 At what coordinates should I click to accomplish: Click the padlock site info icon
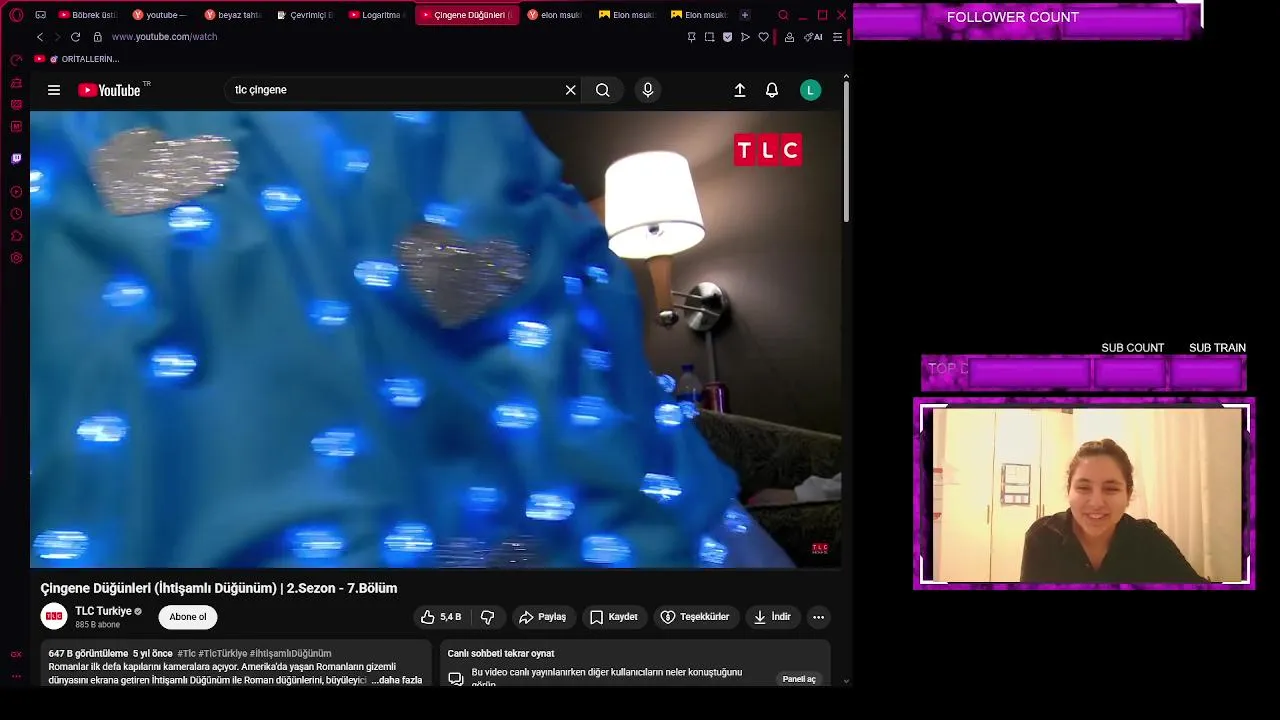(97, 37)
